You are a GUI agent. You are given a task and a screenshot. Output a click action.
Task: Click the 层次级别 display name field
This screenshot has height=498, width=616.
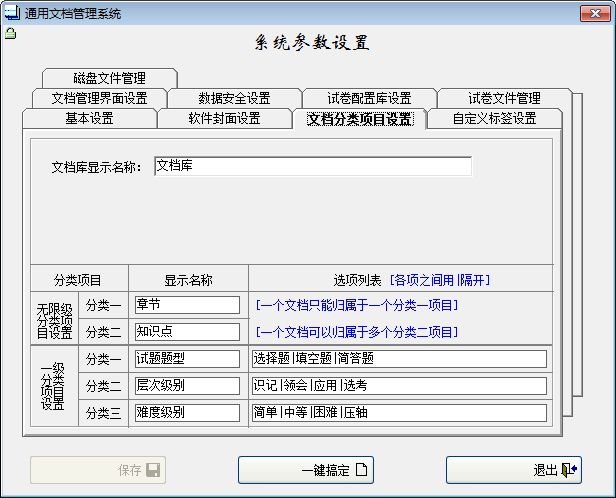coord(187,386)
